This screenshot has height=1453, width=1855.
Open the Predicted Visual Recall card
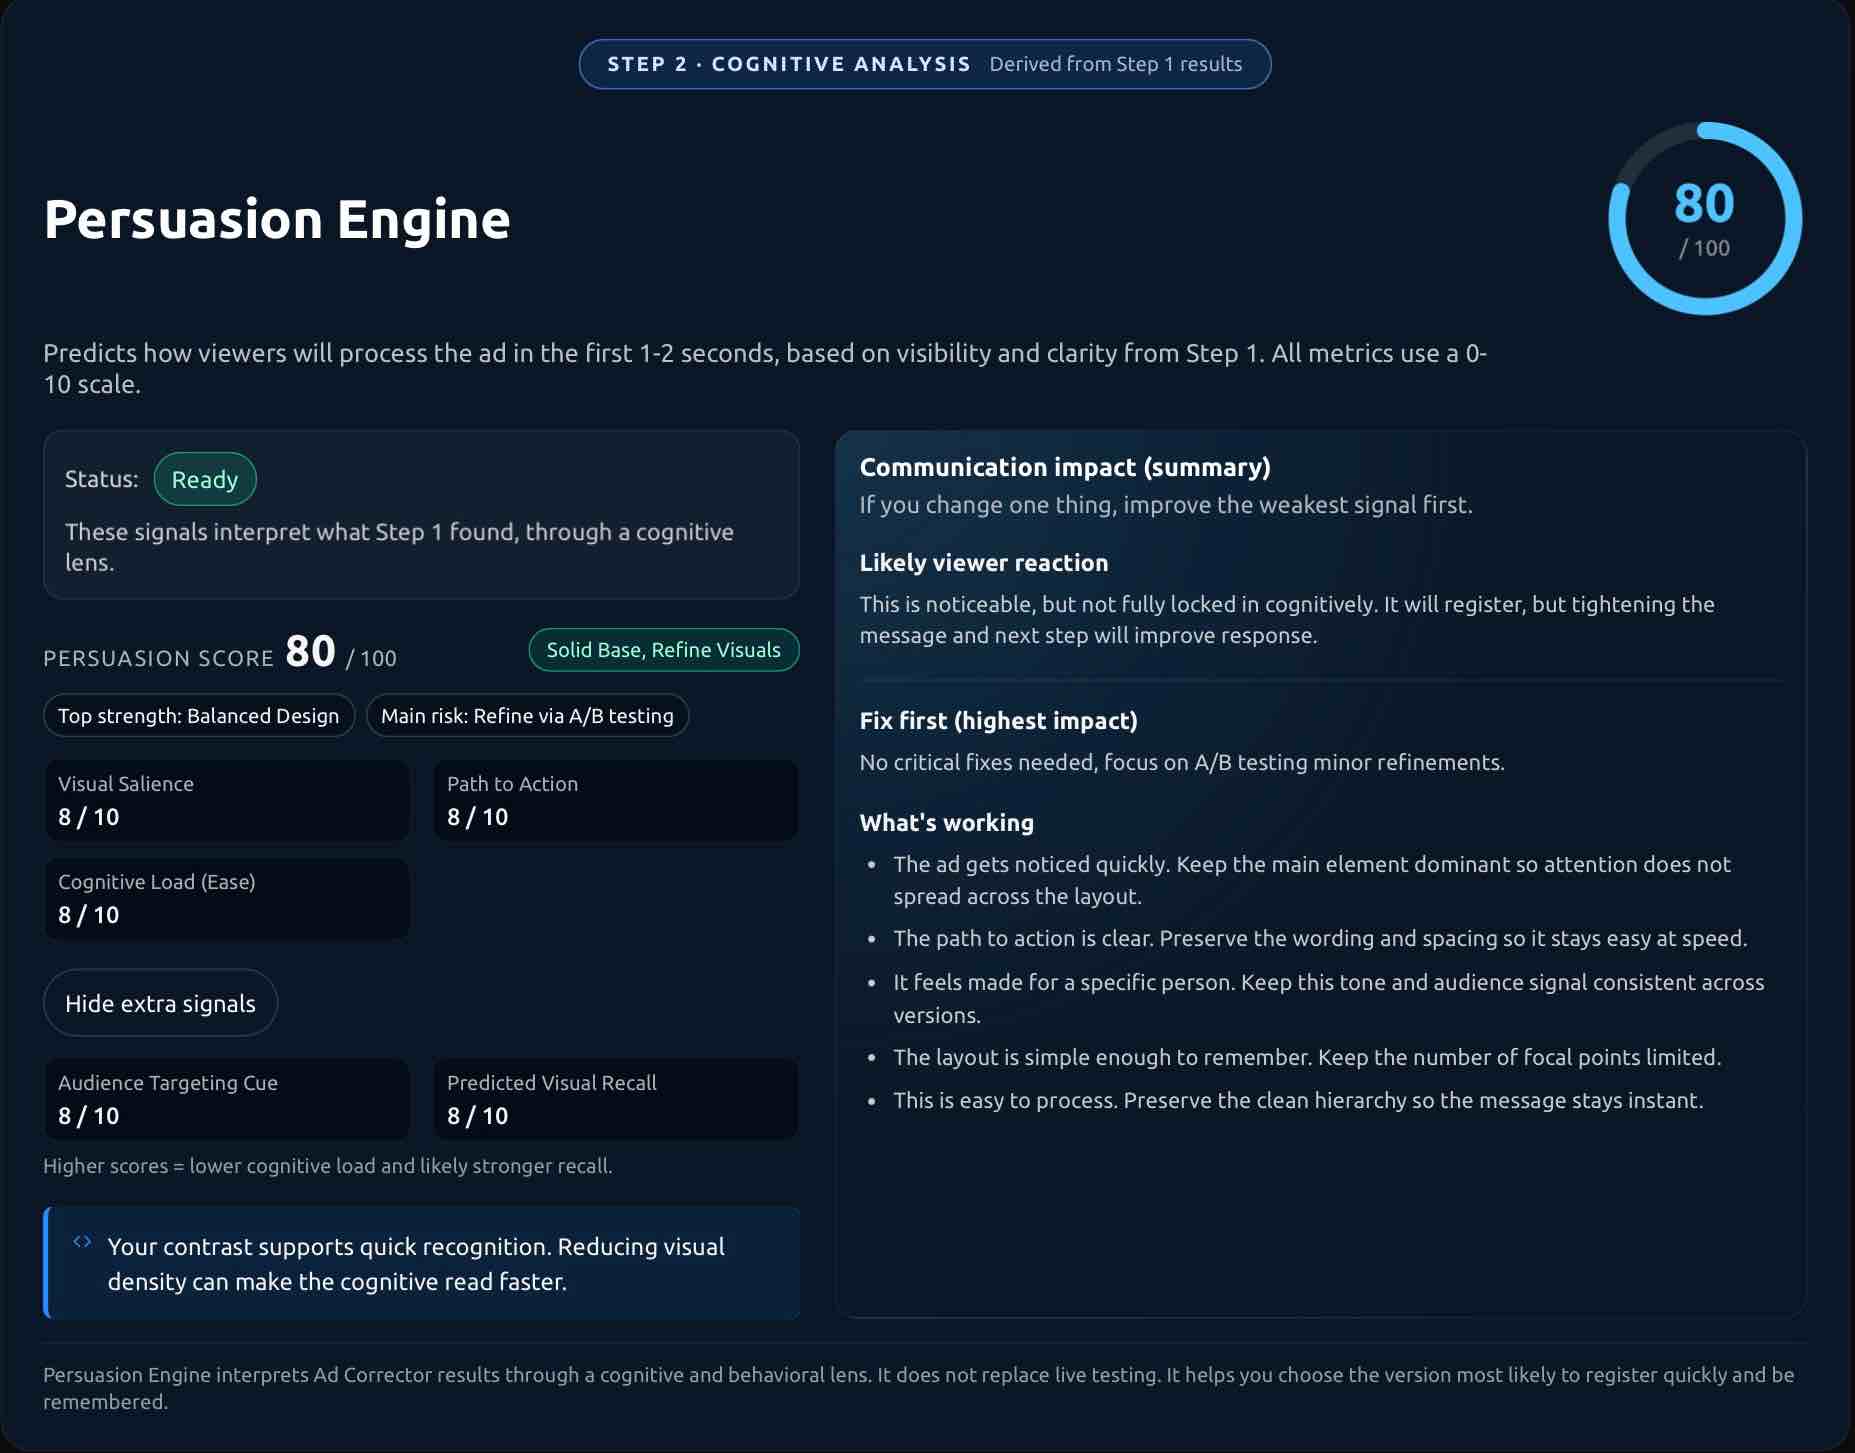point(614,1098)
